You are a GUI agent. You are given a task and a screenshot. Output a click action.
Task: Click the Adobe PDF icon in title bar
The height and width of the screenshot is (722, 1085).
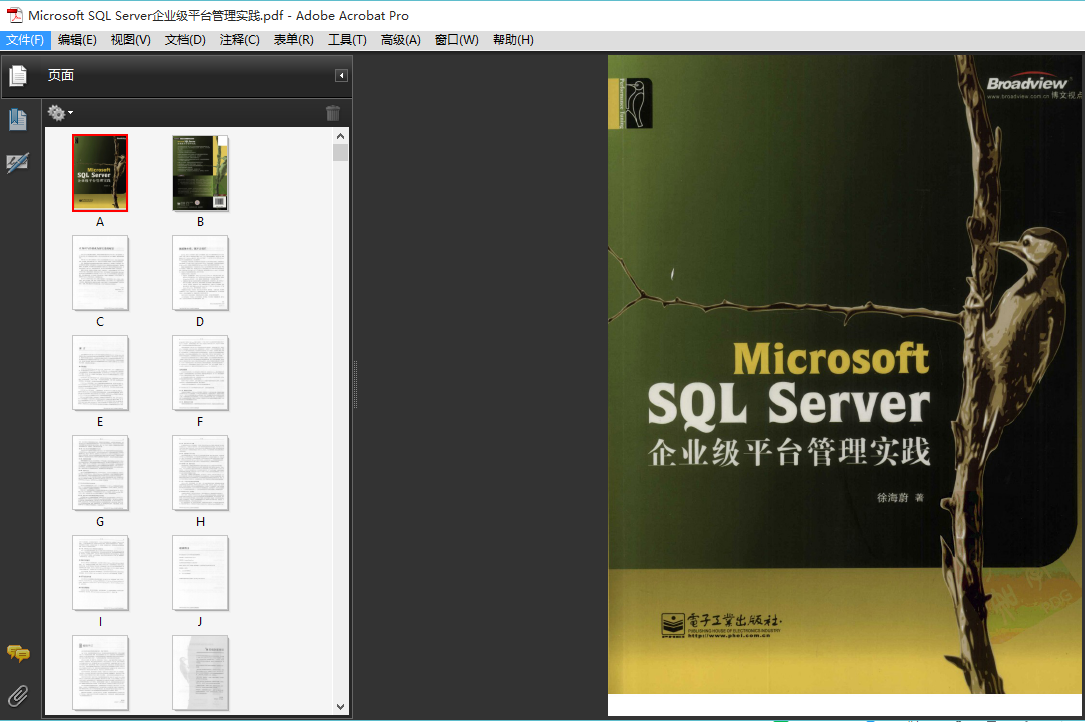[x=15, y=15]
